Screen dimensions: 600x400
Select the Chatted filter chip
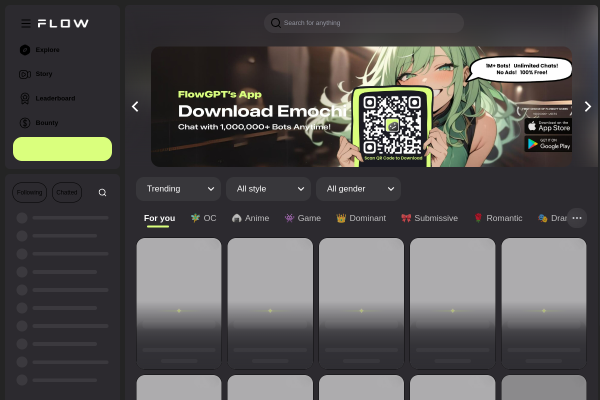[x=67, y=193]
